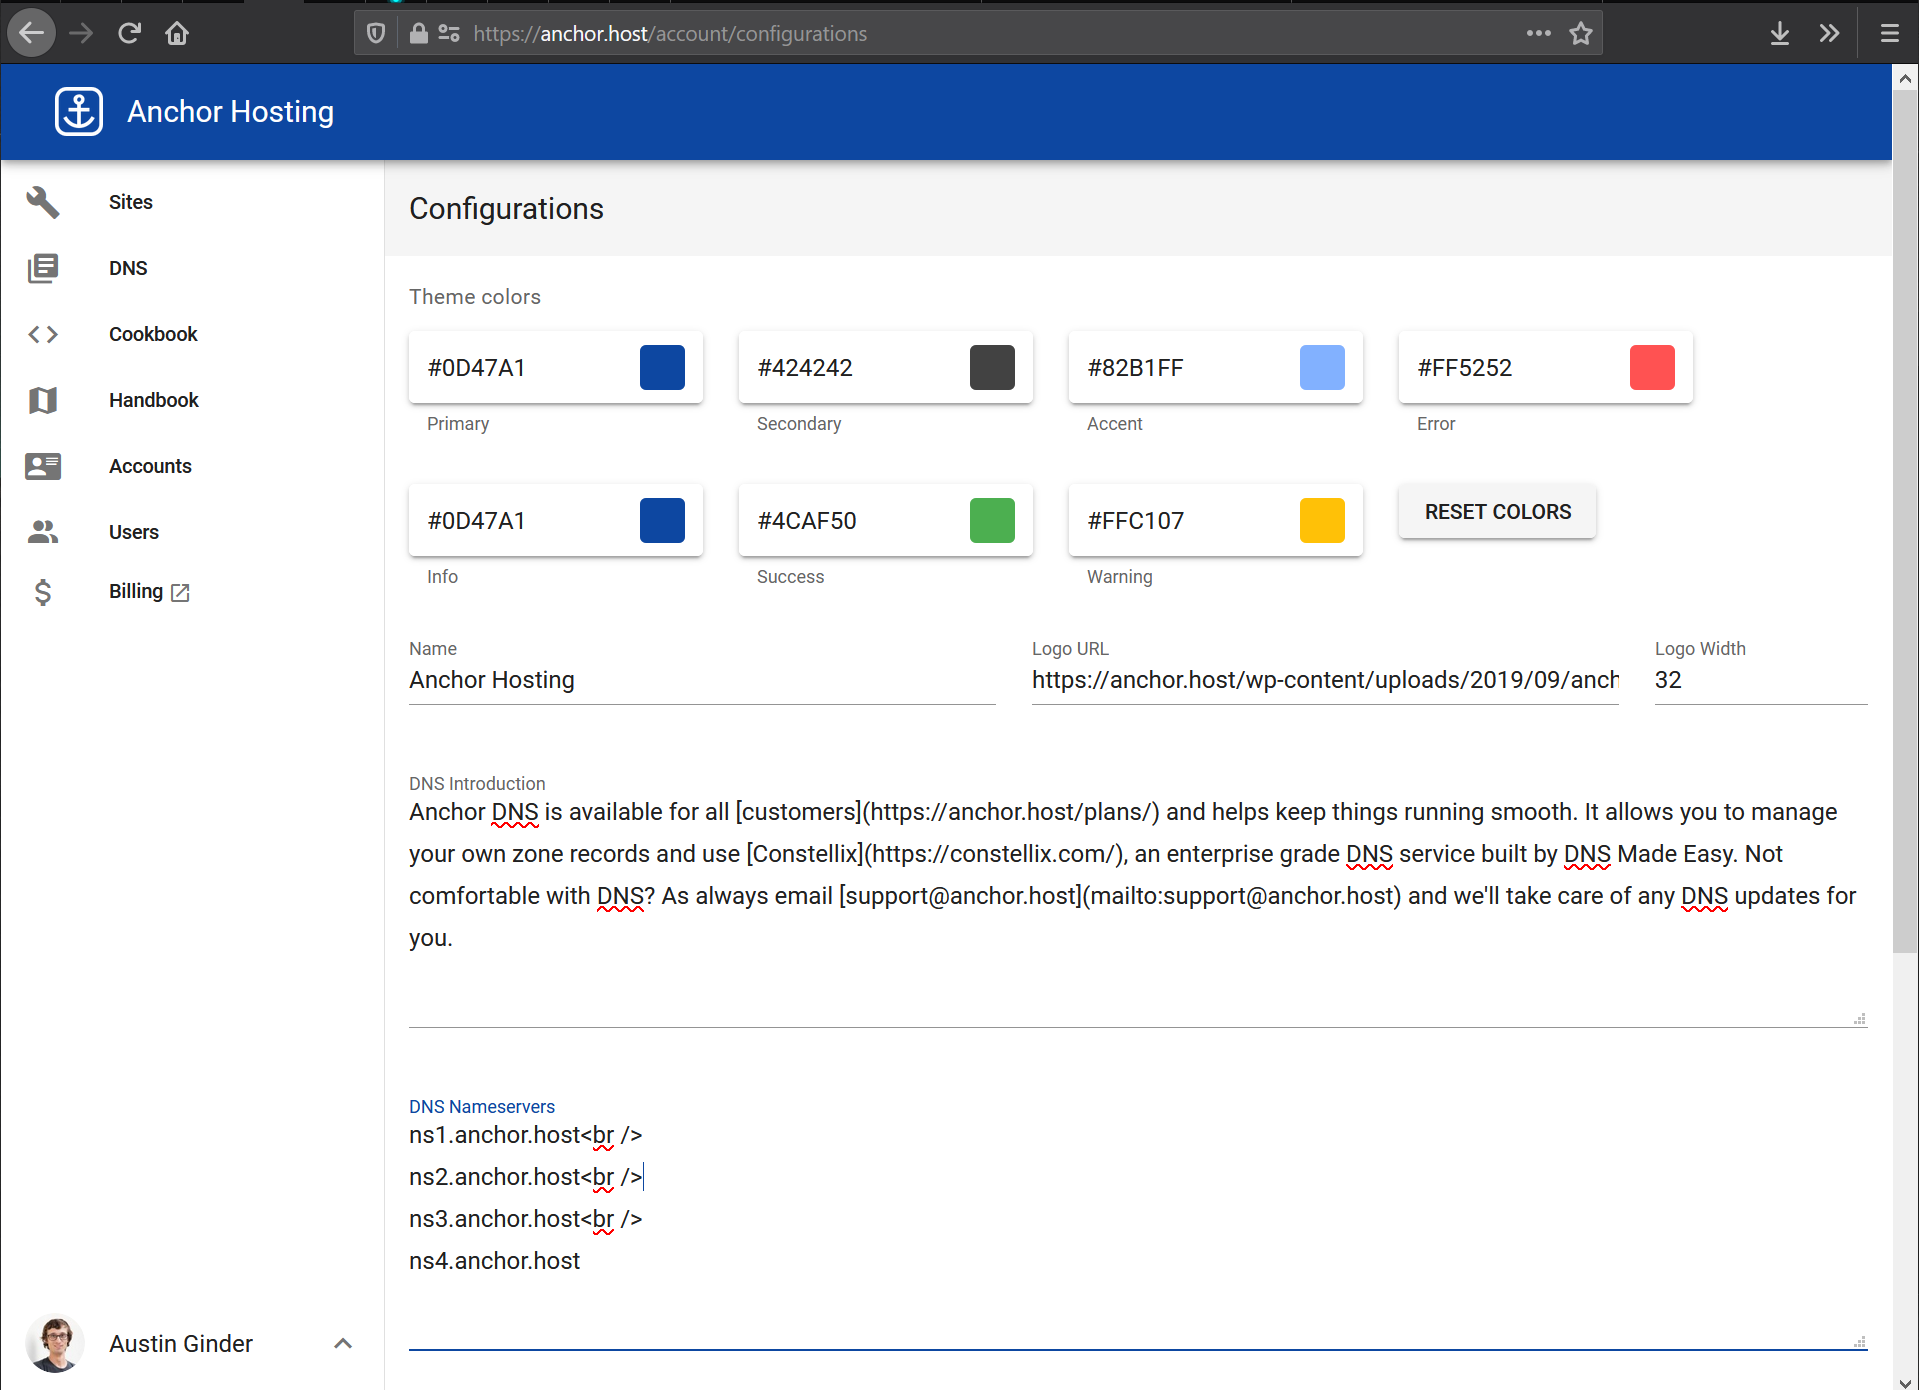Focus the Logo URL field
The height and width of the screenshot is (1390, 1919).
(x=1325, y=680)
